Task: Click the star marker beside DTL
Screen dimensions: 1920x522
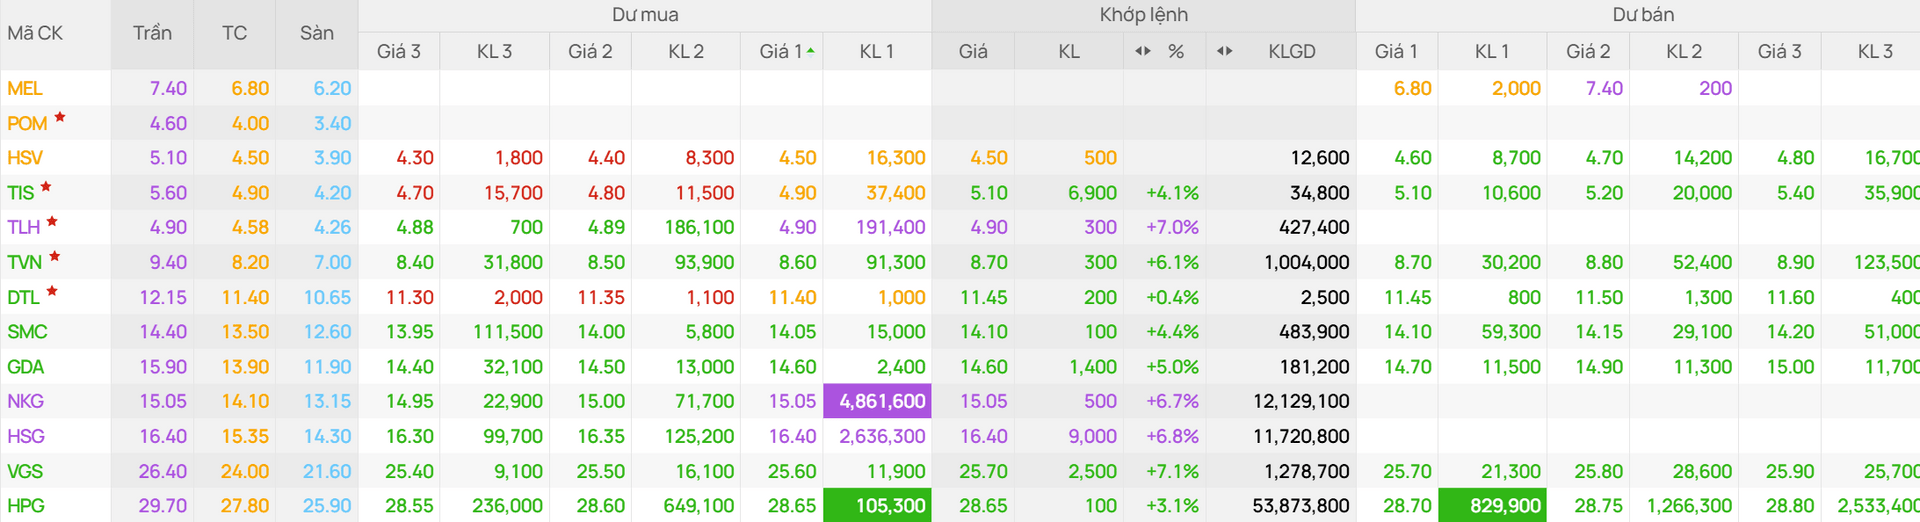Action: point(52,292)
